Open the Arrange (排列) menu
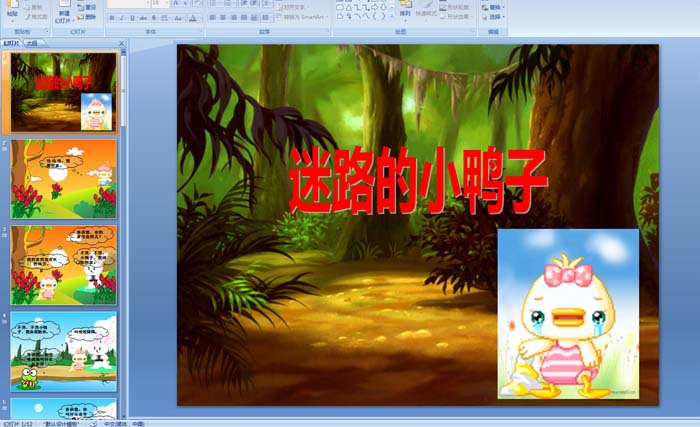The width and height of the screenshot is (700, 427). tap(405, 10)
